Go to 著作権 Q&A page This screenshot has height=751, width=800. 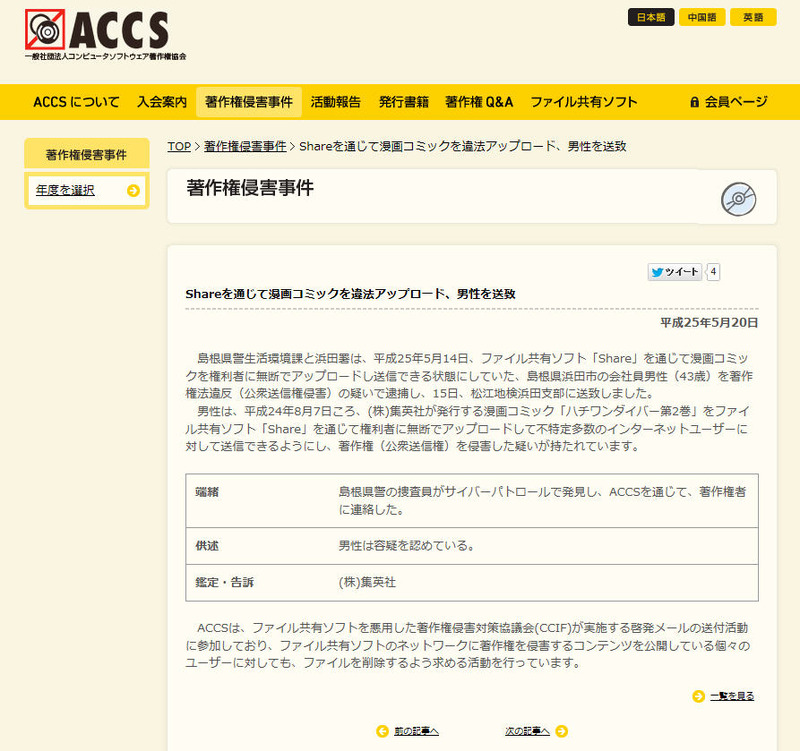click(x=479, y=102)
